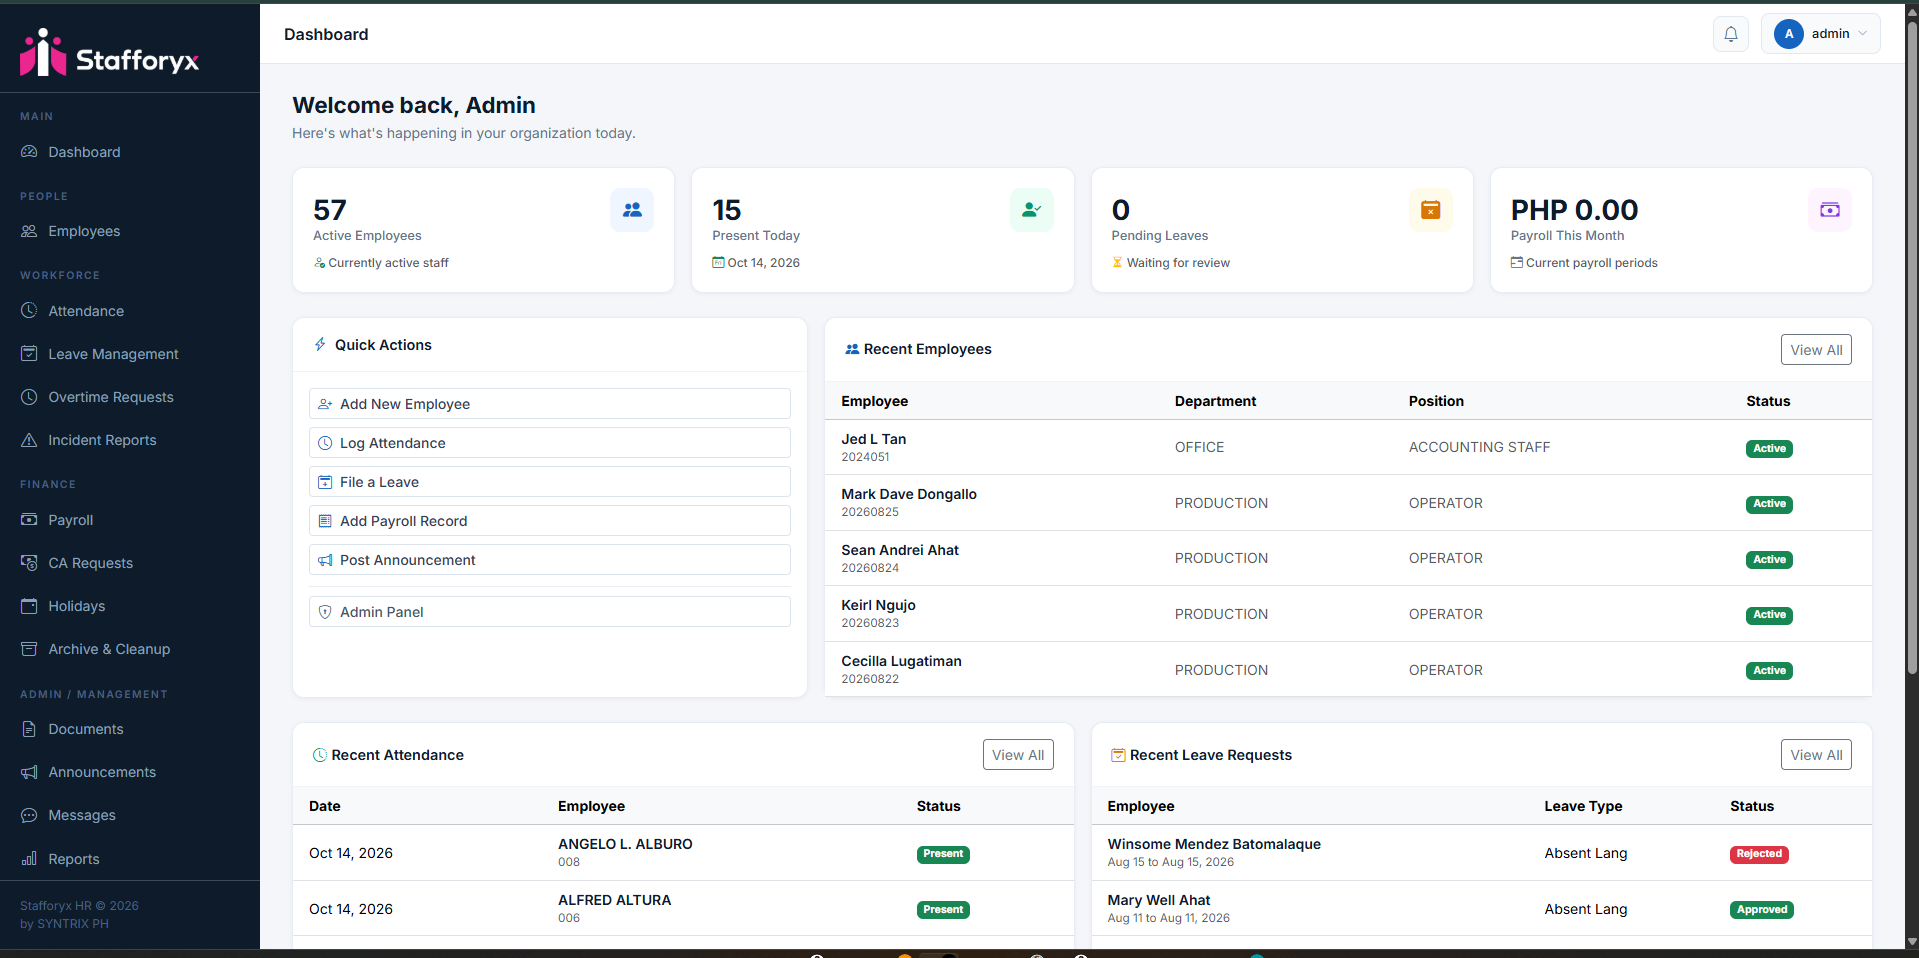Click the Attendance clock icon in sidebar

point(29,311)
